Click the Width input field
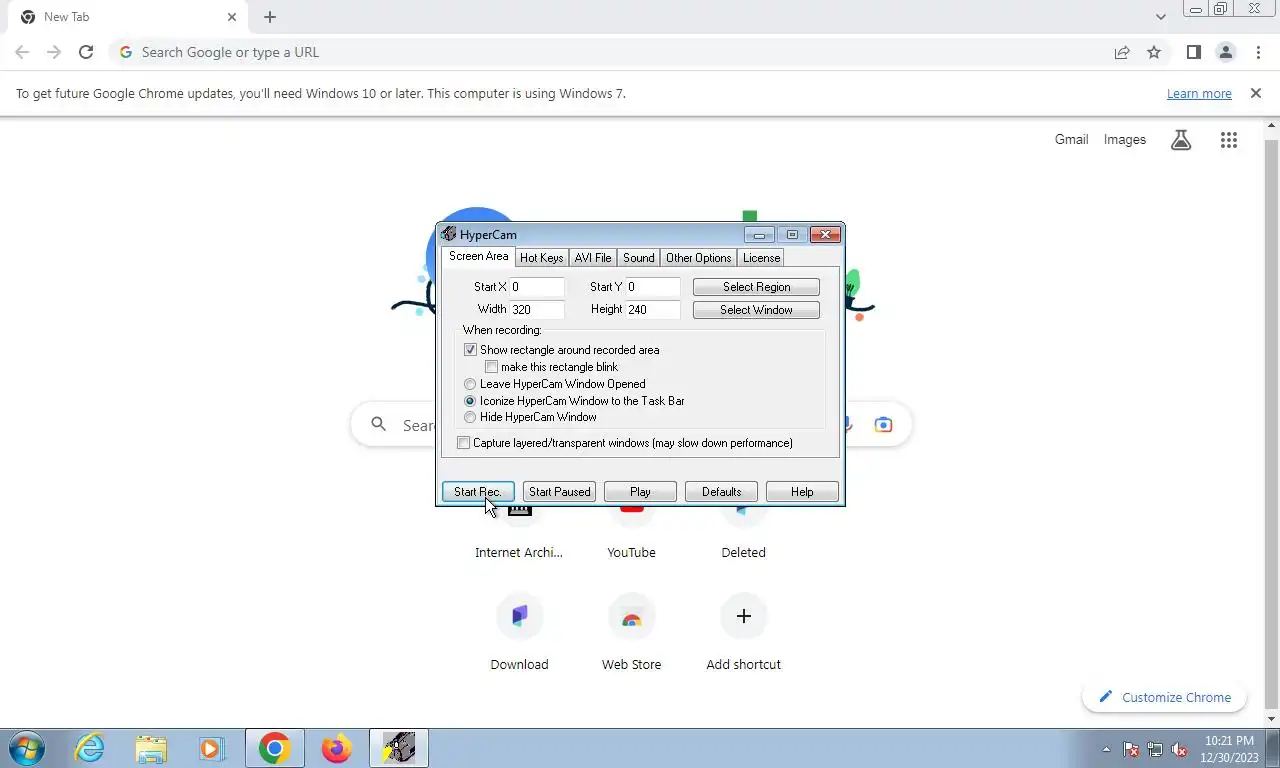The height and width of the screenshot is (768, 1280). coord(537,310)
